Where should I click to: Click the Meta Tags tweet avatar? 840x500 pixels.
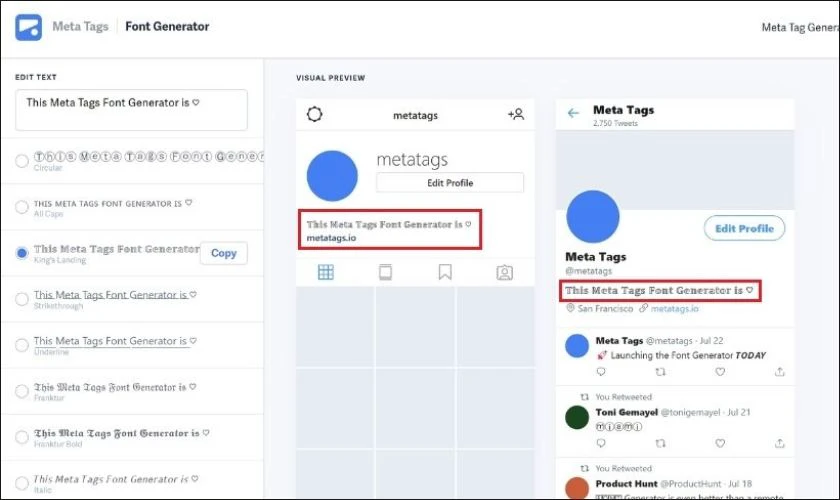point(577,346)
